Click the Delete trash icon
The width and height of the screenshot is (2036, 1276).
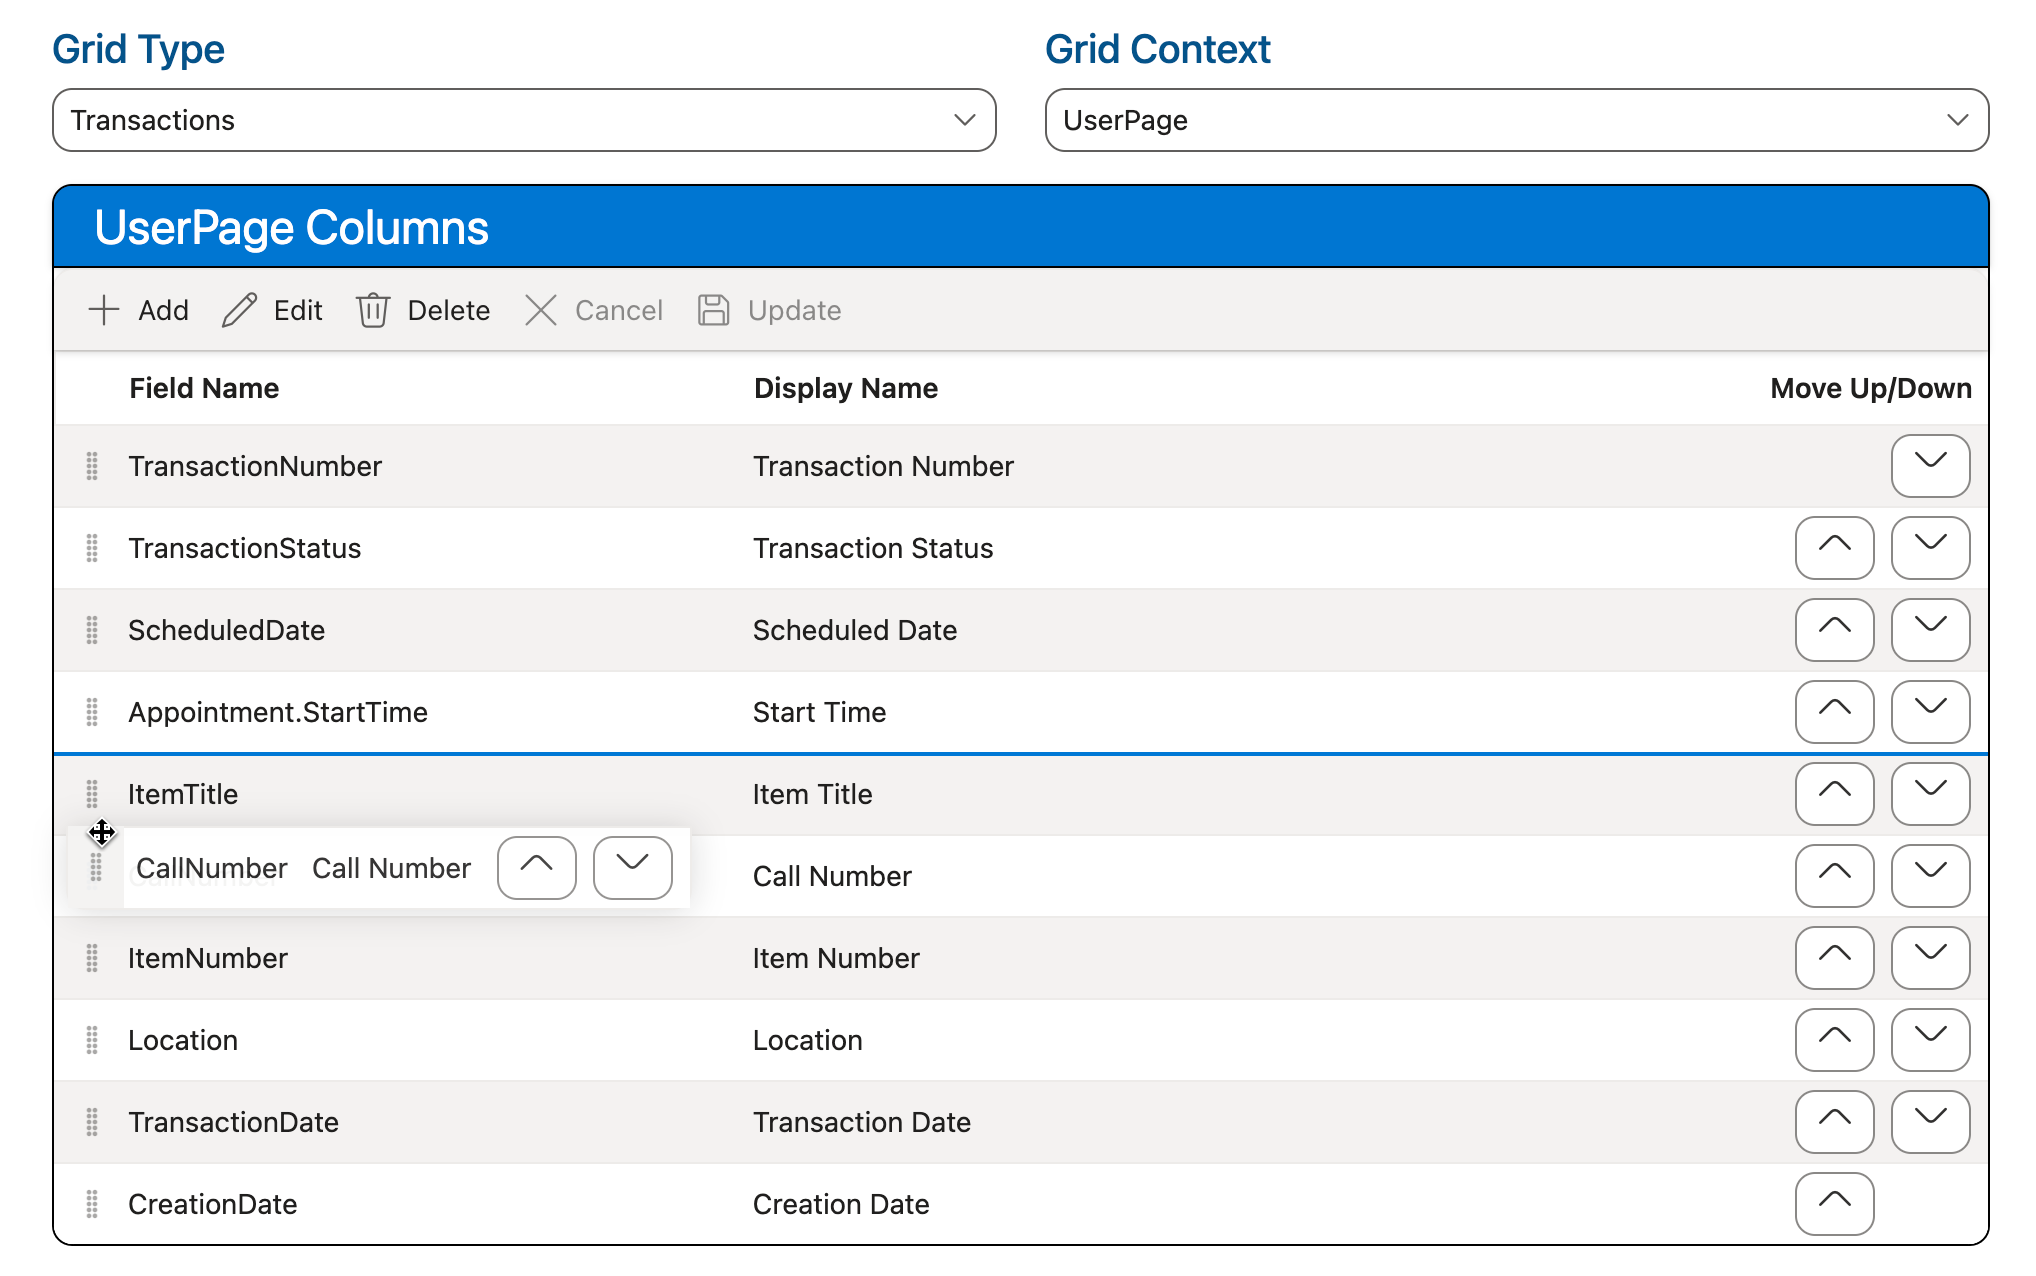373,310
